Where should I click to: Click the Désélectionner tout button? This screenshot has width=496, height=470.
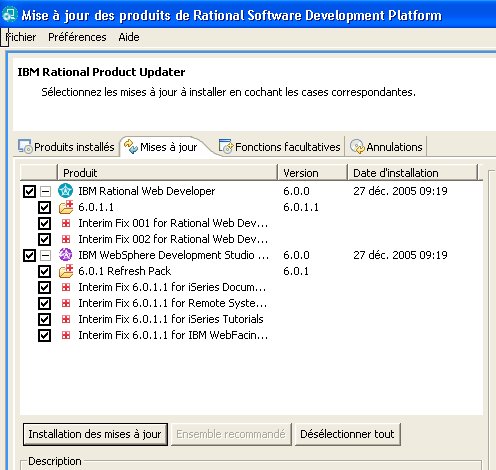coord(347,434)
